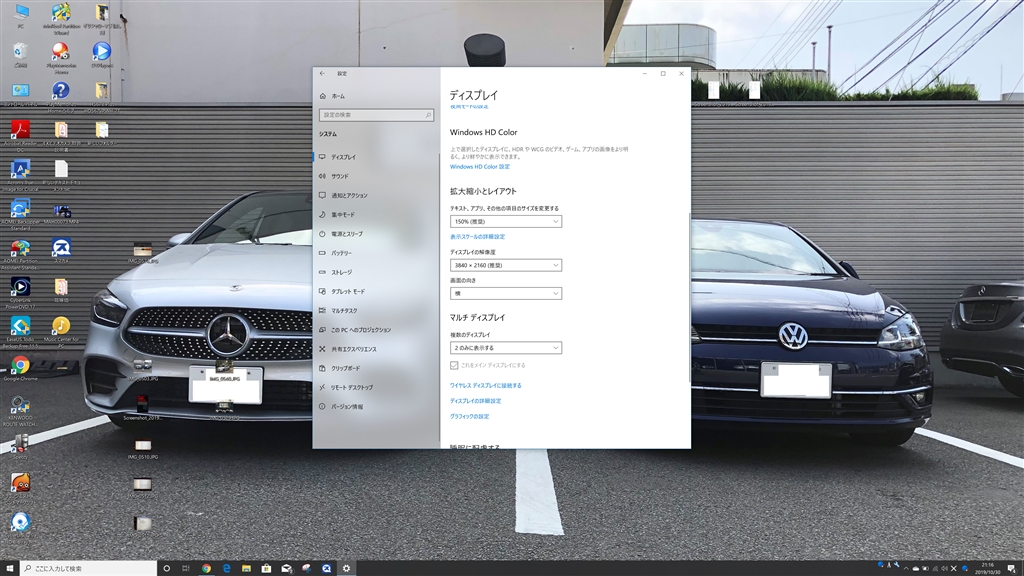Select the Screenshot_2019 desktop file

[142, 408]
